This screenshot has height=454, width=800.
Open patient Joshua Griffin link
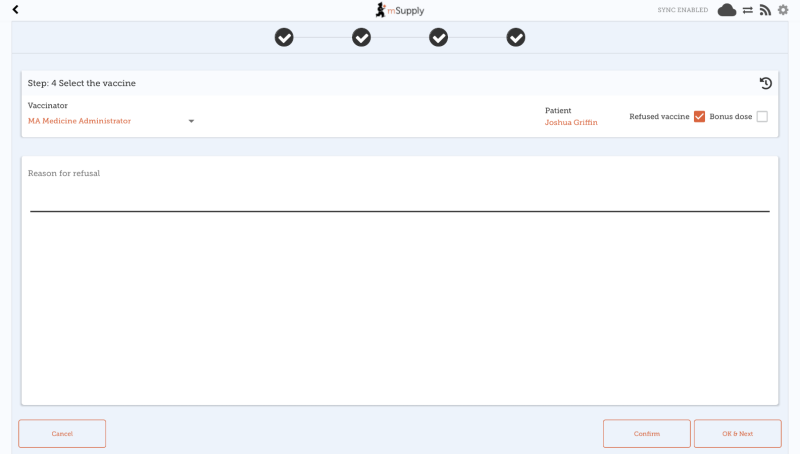pos(571,122)
